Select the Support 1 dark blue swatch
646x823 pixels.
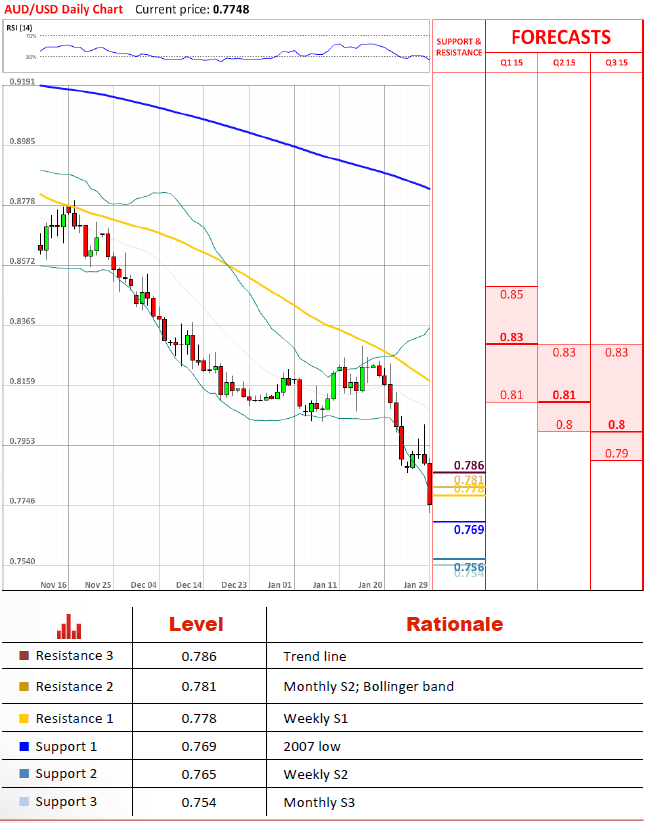24,746
